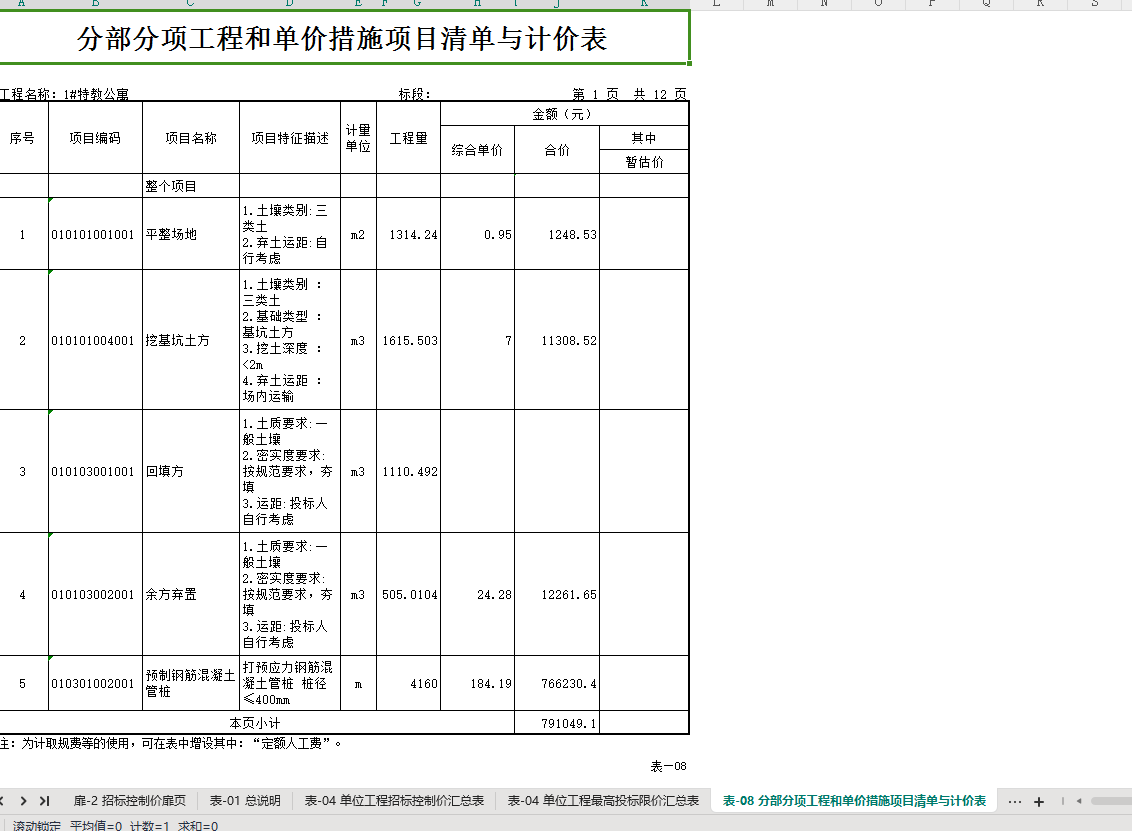This screenshot has width=1132, height=831.
Task: Click the 项目编码 header cell
Action: pyautogui.click(x=95, y=138)
